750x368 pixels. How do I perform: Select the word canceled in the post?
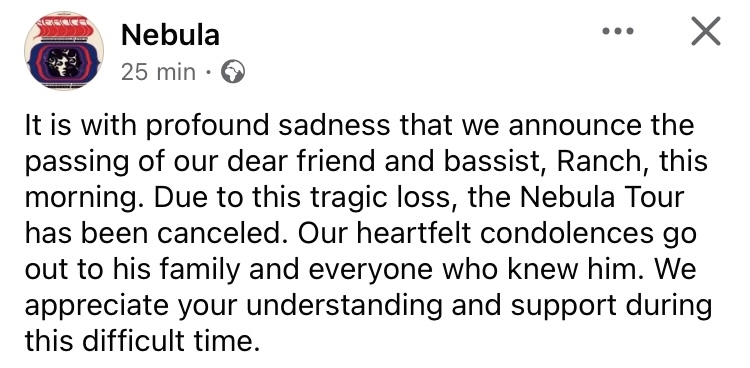point(222,233)
